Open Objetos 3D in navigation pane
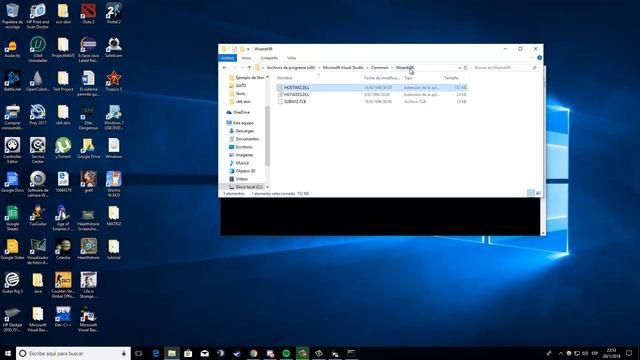The image size is (640, 360). pyautogui.click(x=242, y=171)
